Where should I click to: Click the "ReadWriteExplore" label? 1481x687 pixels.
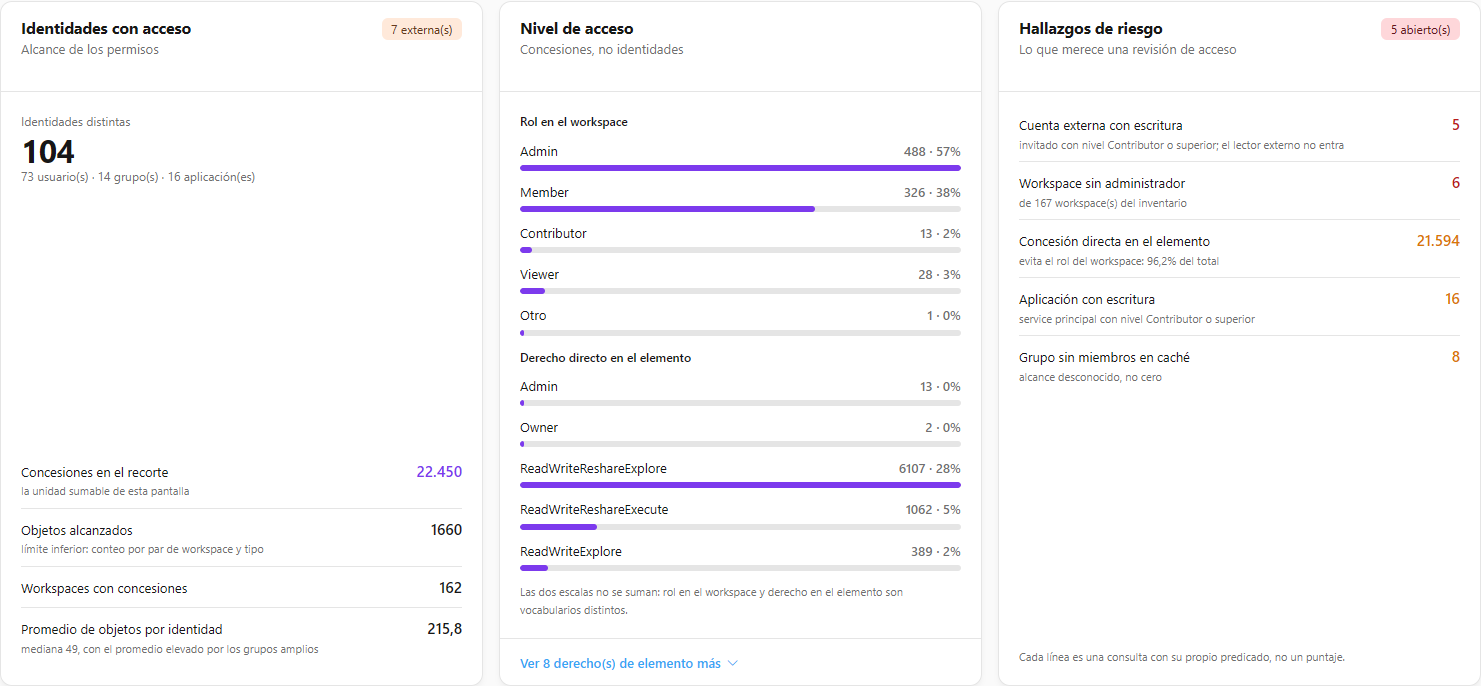click(x=571, y=551)
